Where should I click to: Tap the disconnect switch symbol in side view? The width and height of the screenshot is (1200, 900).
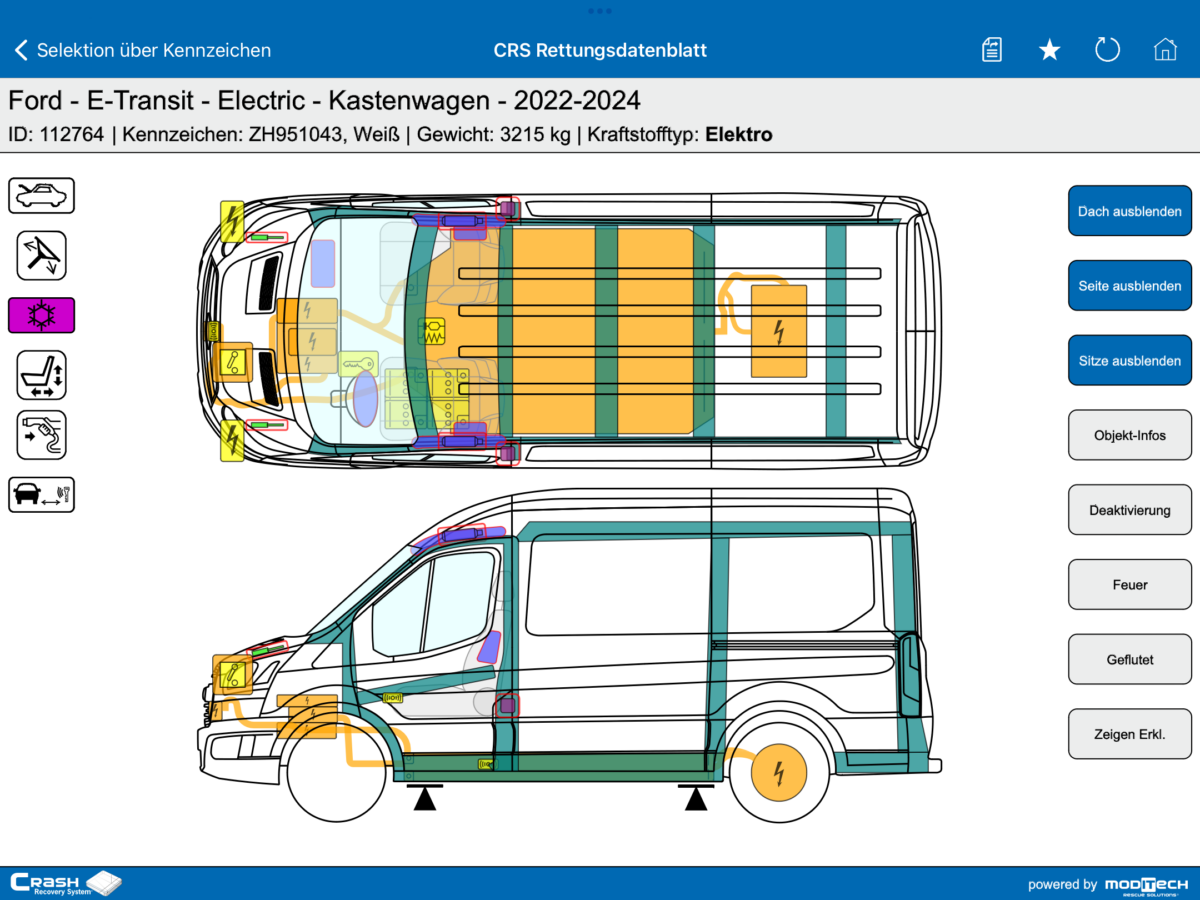(232, 675)
